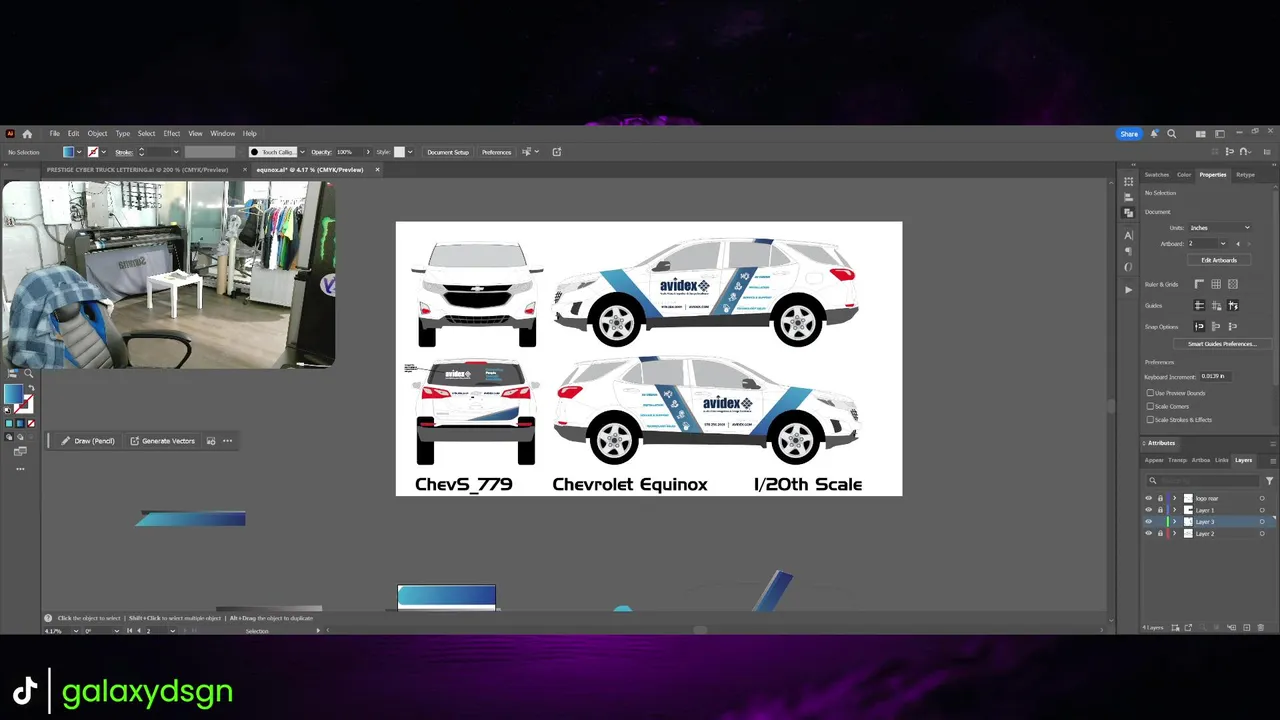Viewport: 1280px width, 720px height.
Task: Open the File menu
Action: 55,134
